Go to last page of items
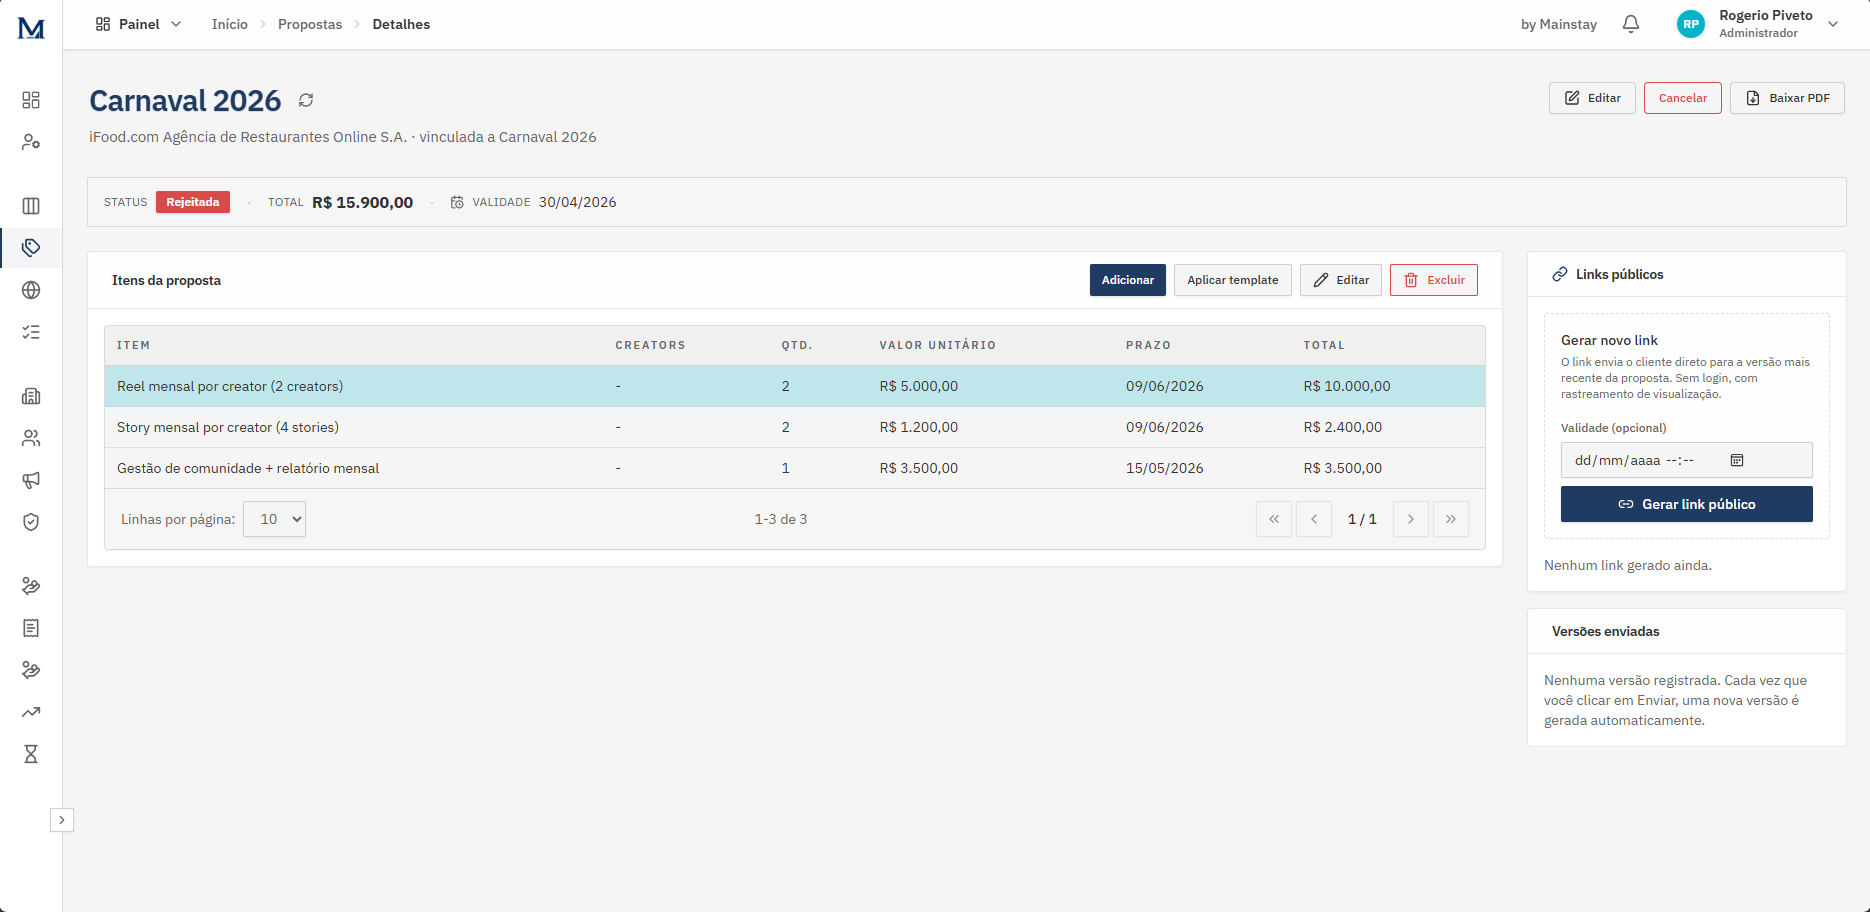 pos(1451,519)
